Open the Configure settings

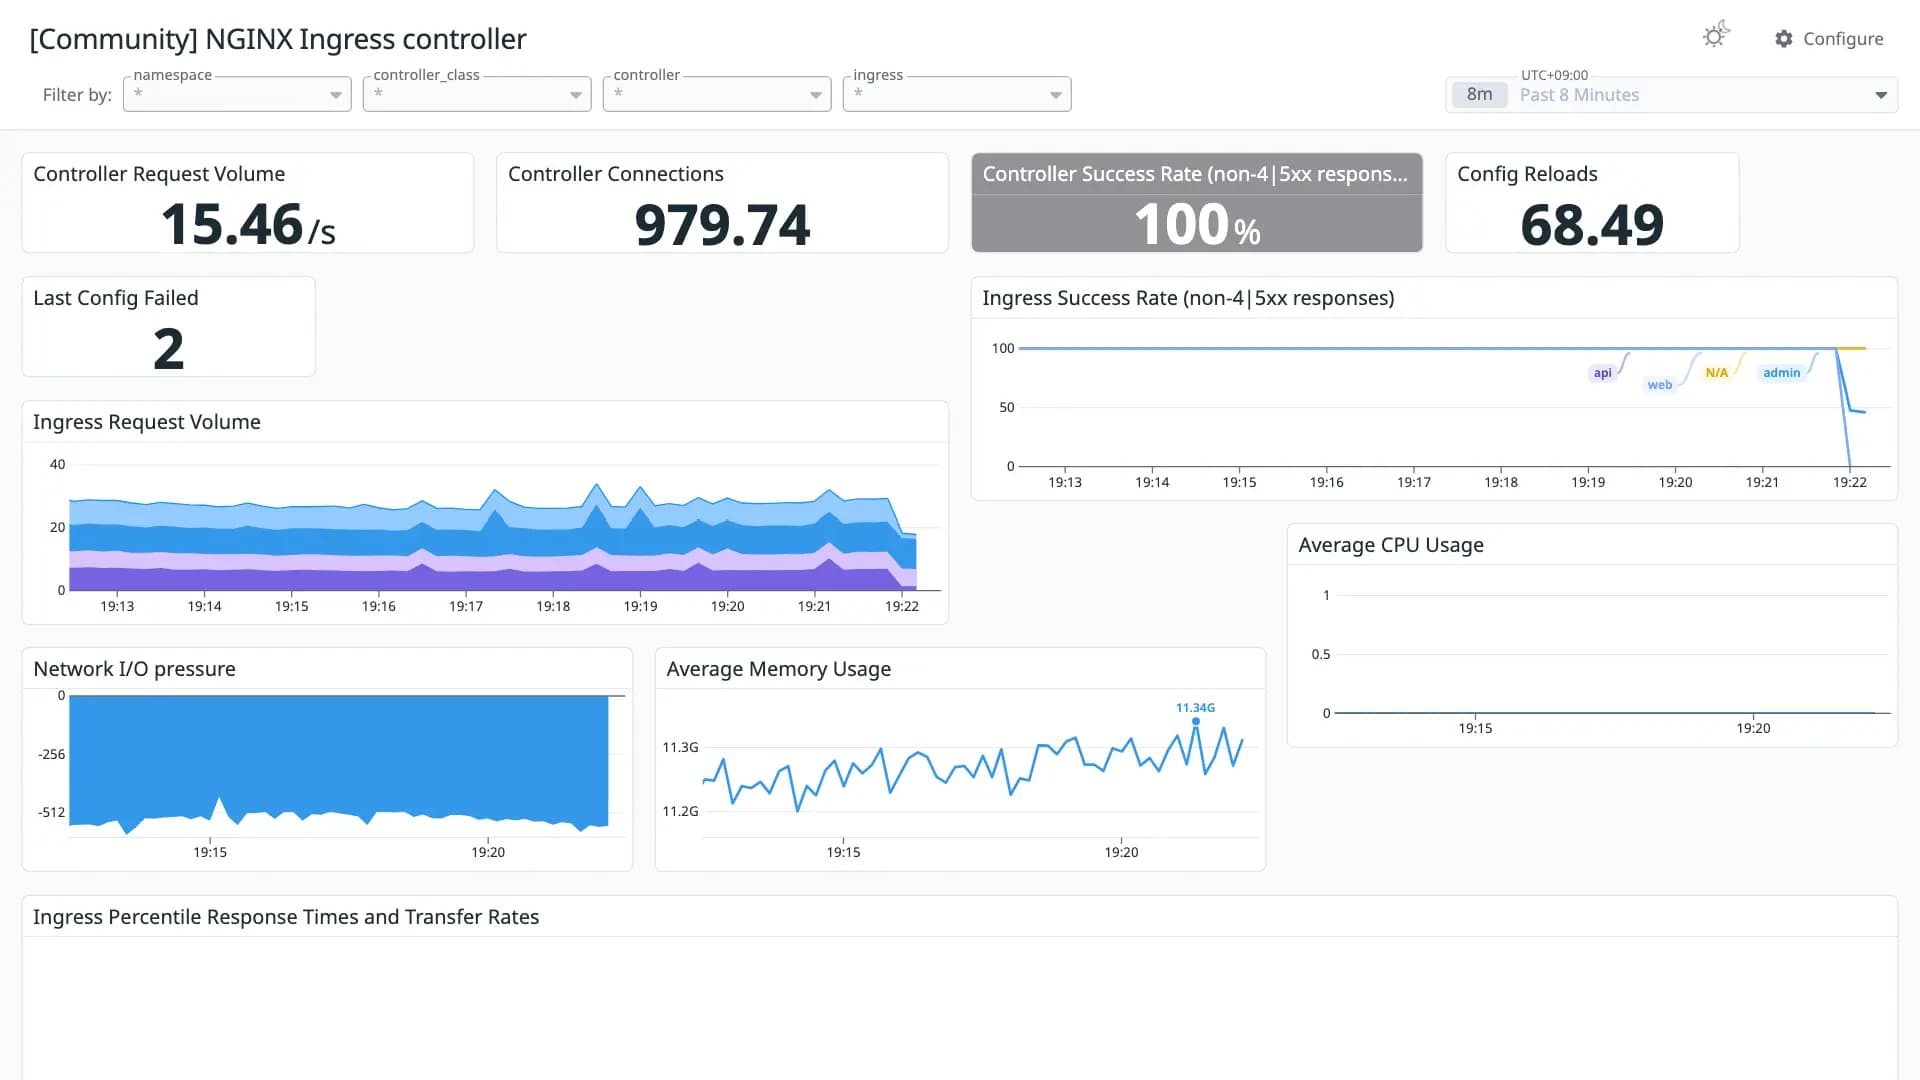click(1829, 39)
